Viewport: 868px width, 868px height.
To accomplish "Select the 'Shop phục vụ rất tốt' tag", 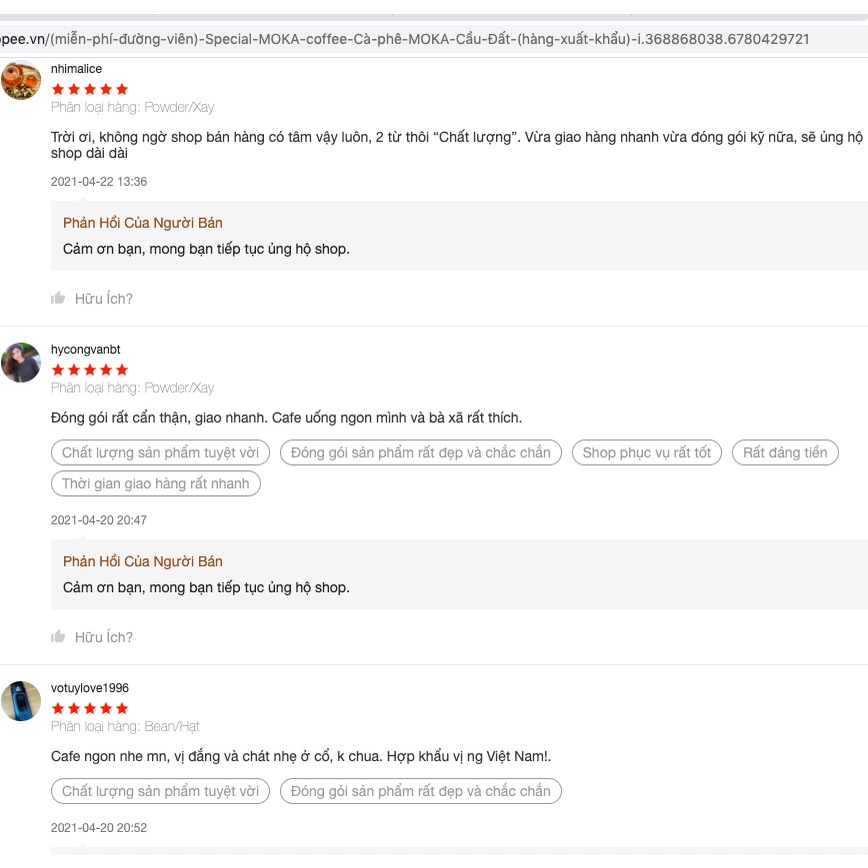I will point(647,452).
